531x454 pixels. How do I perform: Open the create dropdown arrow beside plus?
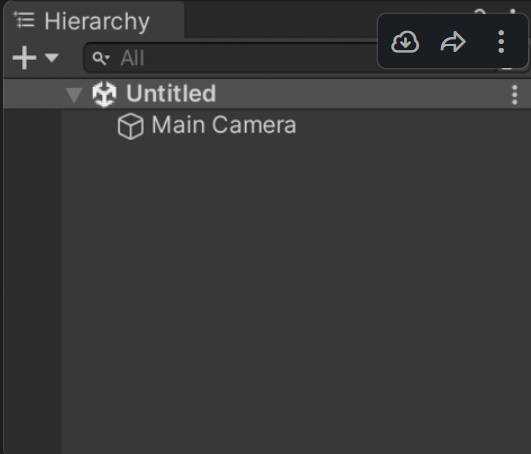point(52,58)
